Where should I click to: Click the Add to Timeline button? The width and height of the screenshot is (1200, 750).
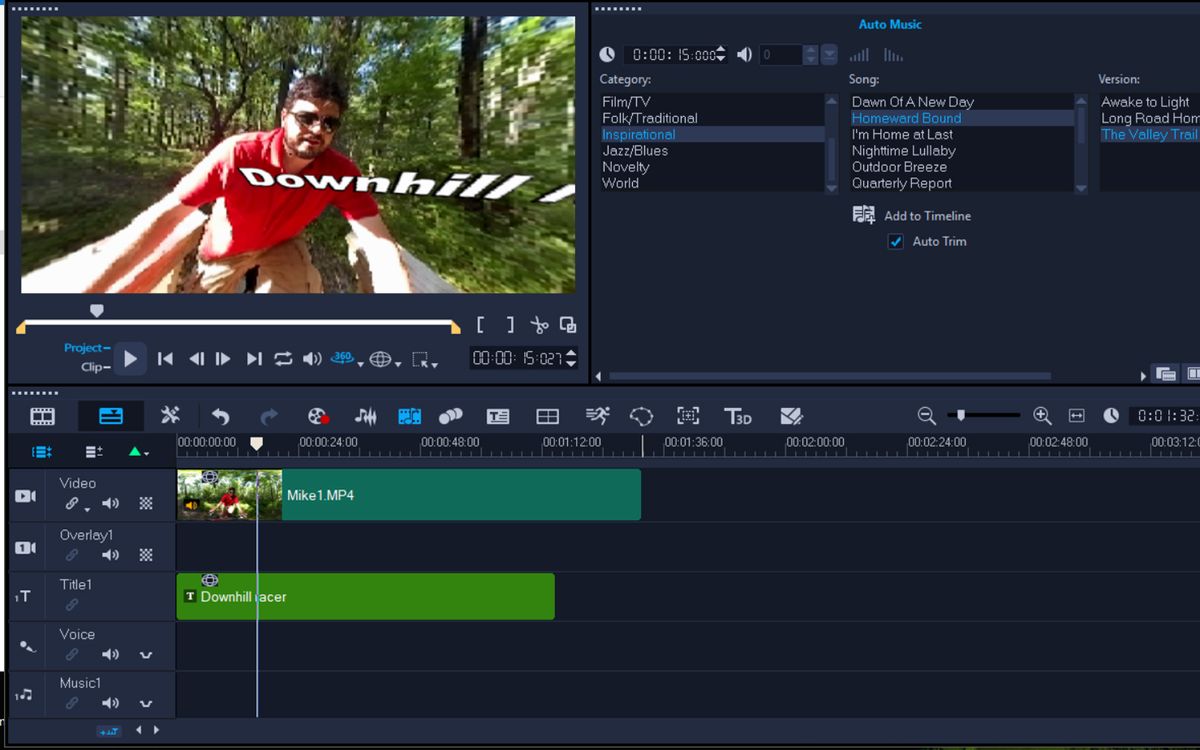(x=927, y=215)
